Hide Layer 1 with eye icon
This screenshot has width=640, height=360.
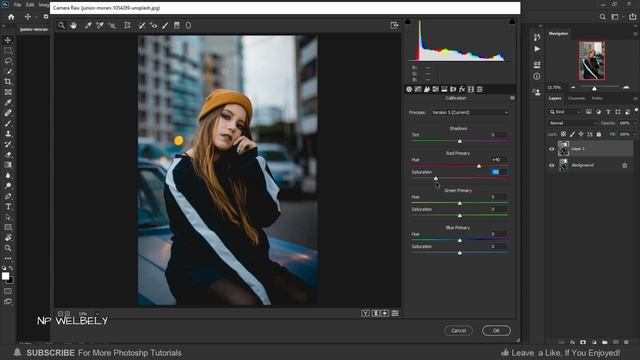551,149
